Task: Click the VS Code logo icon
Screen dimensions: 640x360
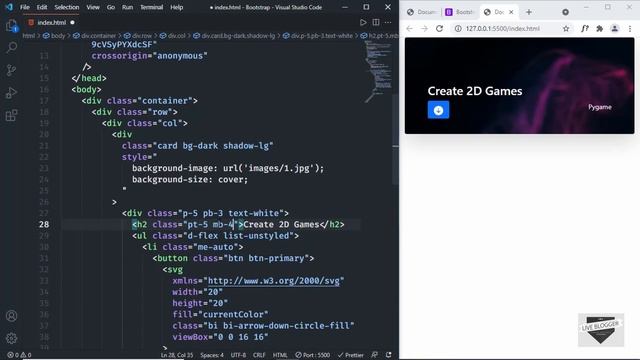Action: pos(9,7)
